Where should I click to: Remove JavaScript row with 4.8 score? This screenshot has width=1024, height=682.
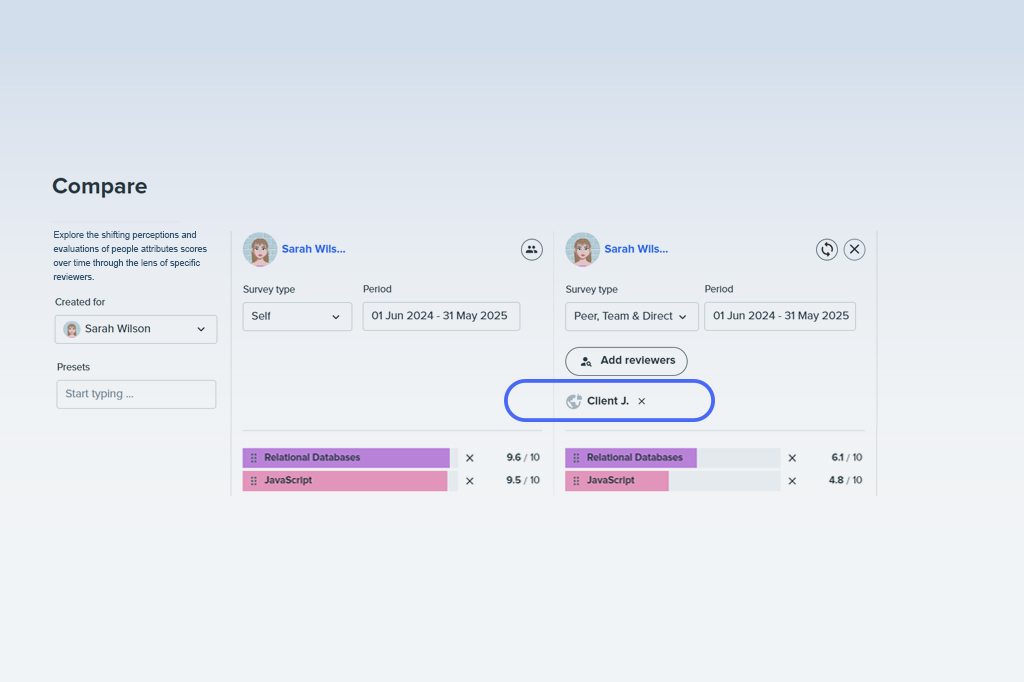coord(792,481)
